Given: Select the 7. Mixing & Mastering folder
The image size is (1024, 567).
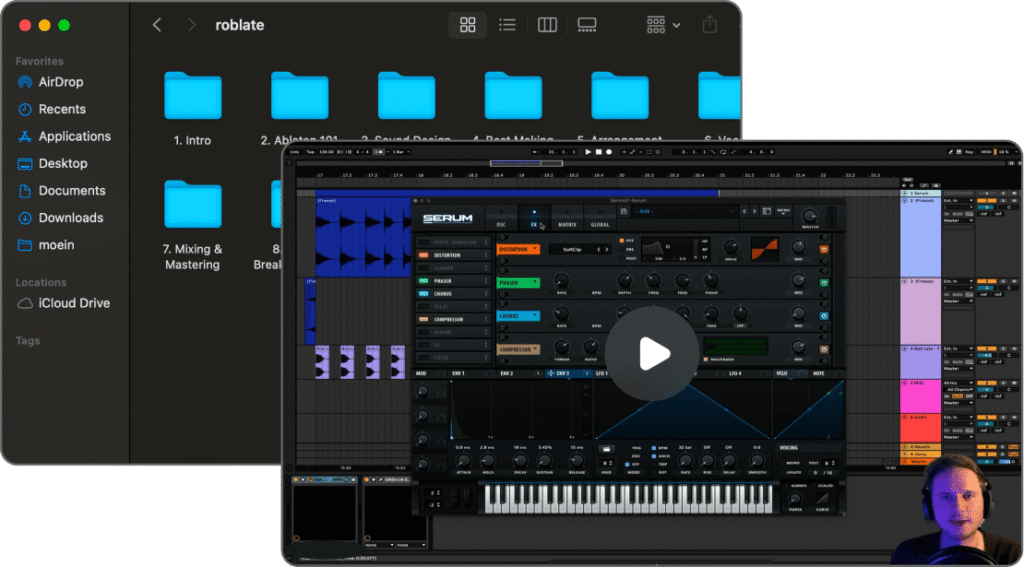Looking at the screenshot, I should (x=193, y=225).
